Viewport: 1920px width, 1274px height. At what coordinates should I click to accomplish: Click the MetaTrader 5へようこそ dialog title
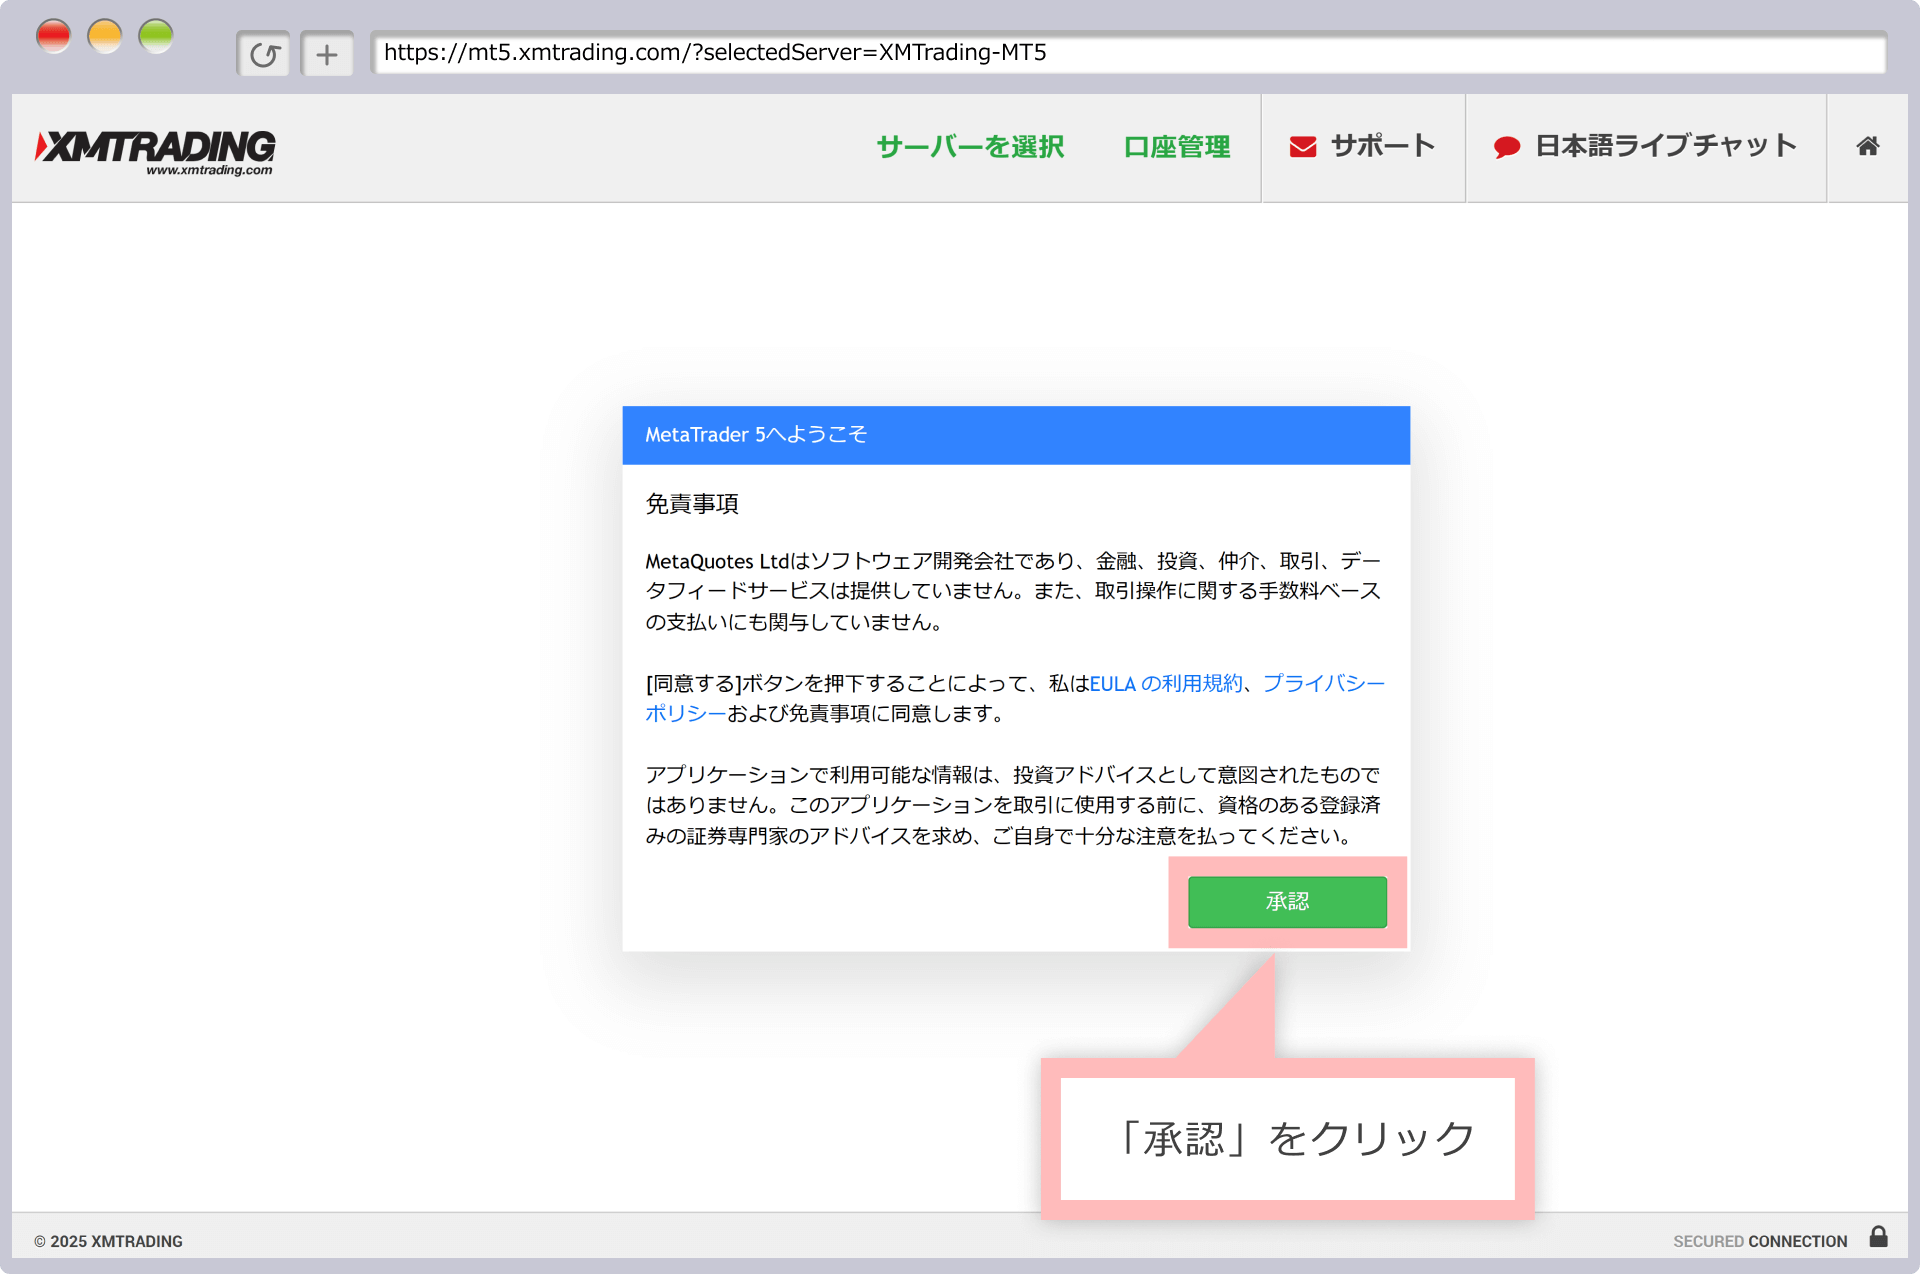(x=756, y=435)
